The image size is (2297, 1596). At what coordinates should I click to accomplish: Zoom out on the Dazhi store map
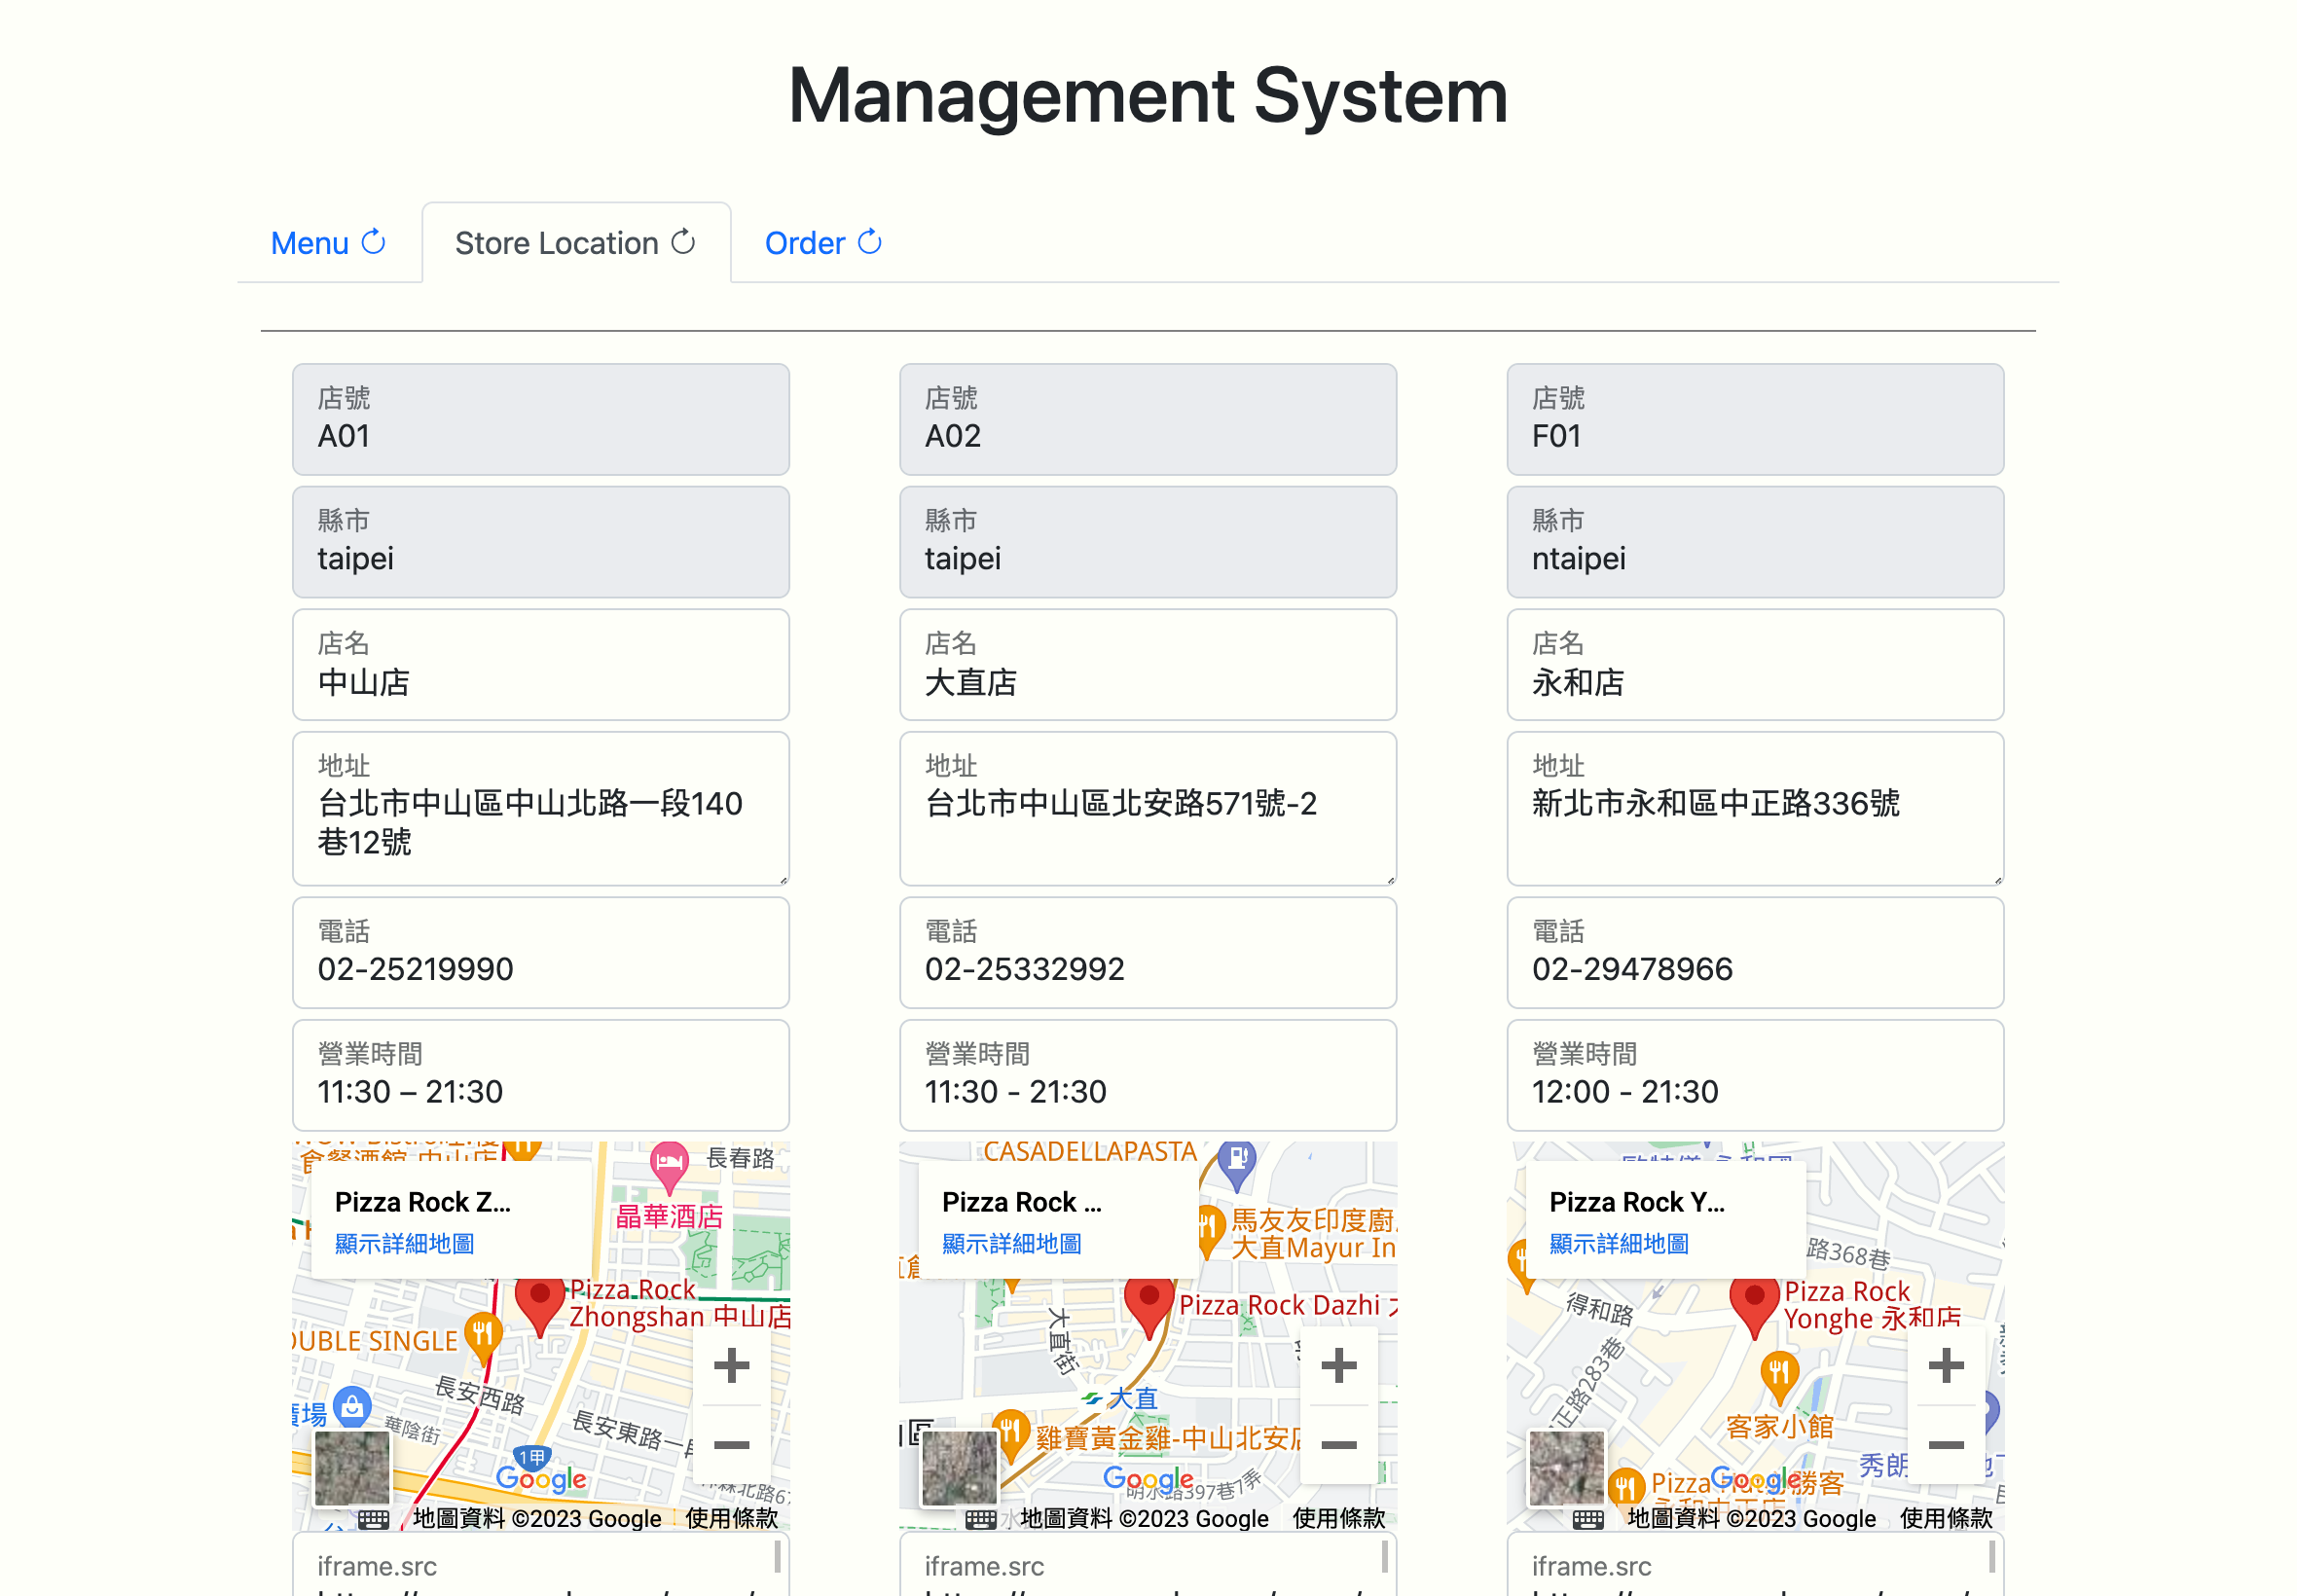1338,1443
